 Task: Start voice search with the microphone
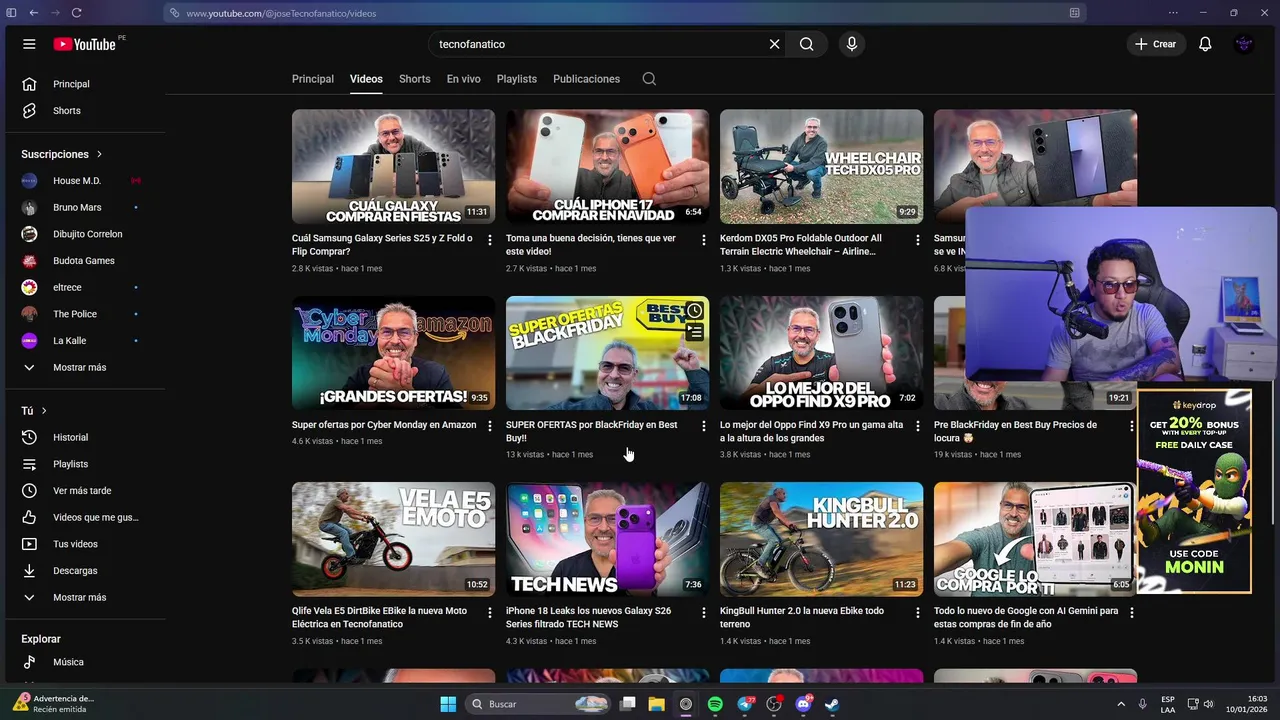pos(851,44)
